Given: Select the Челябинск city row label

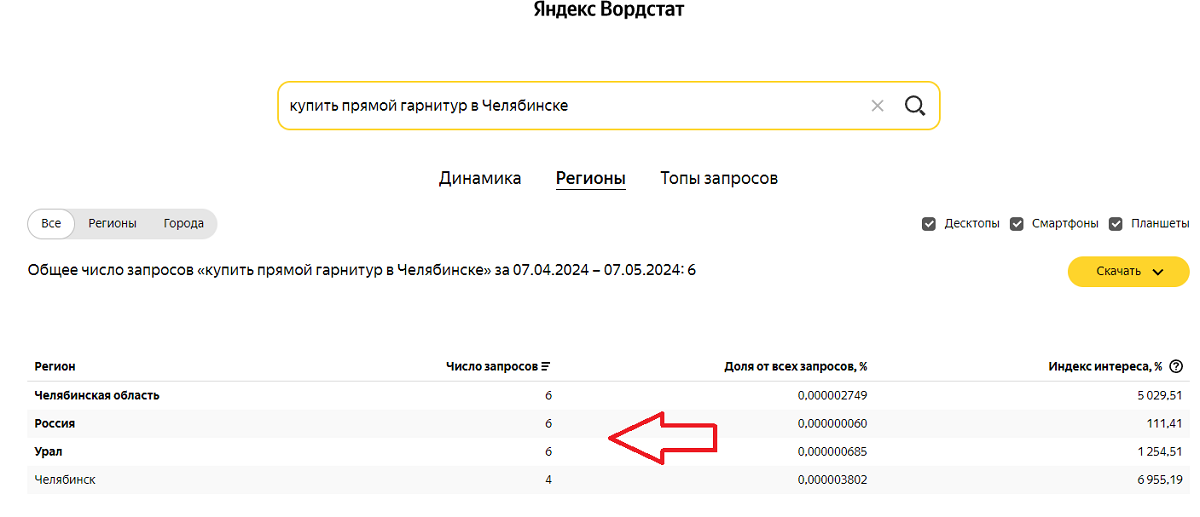Looking at the screenshot, I should click(65, 480).
